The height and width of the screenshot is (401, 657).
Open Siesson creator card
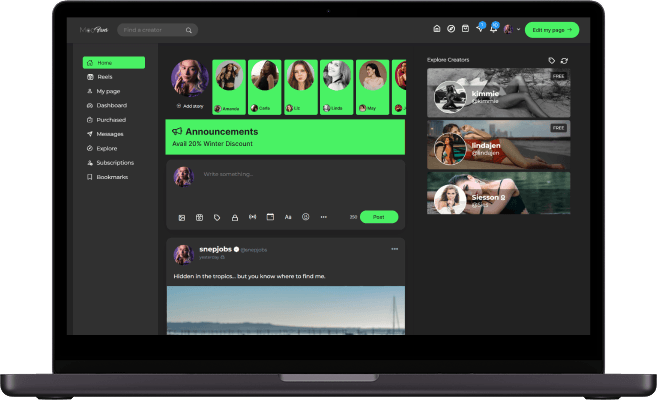[499, 193]
